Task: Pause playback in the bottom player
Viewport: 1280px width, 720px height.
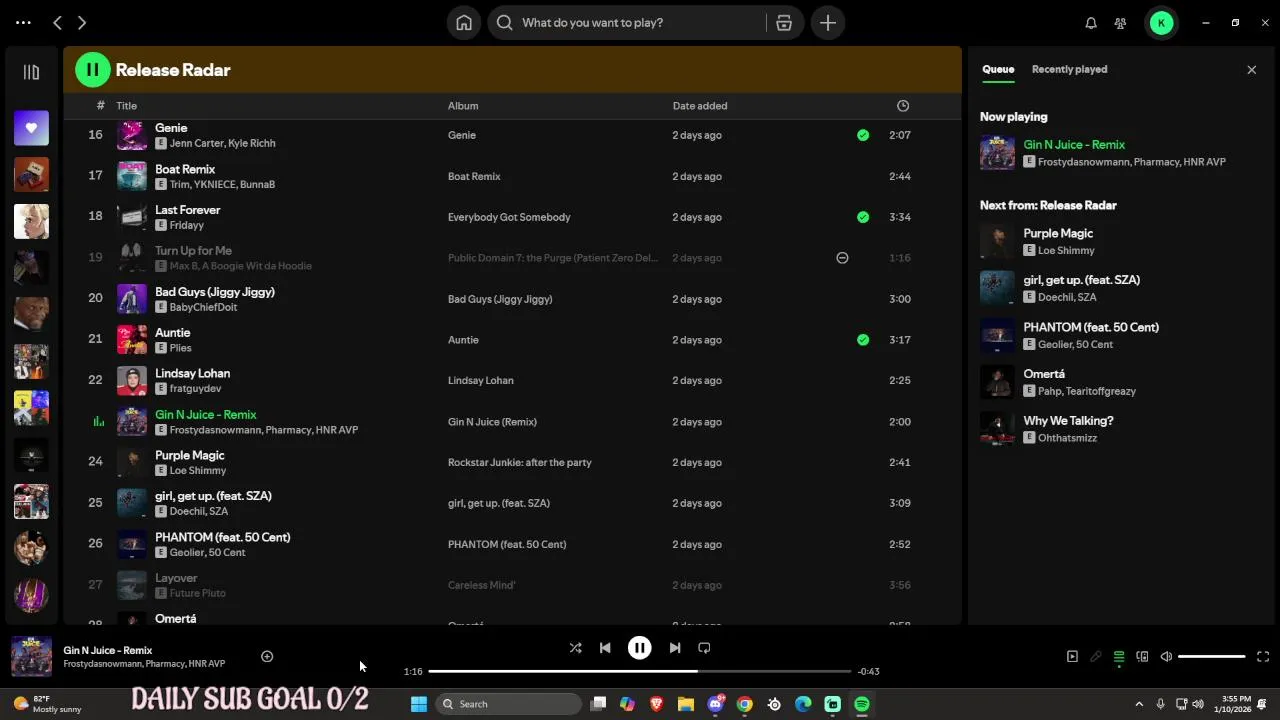Action: click(x=640, y=648)
